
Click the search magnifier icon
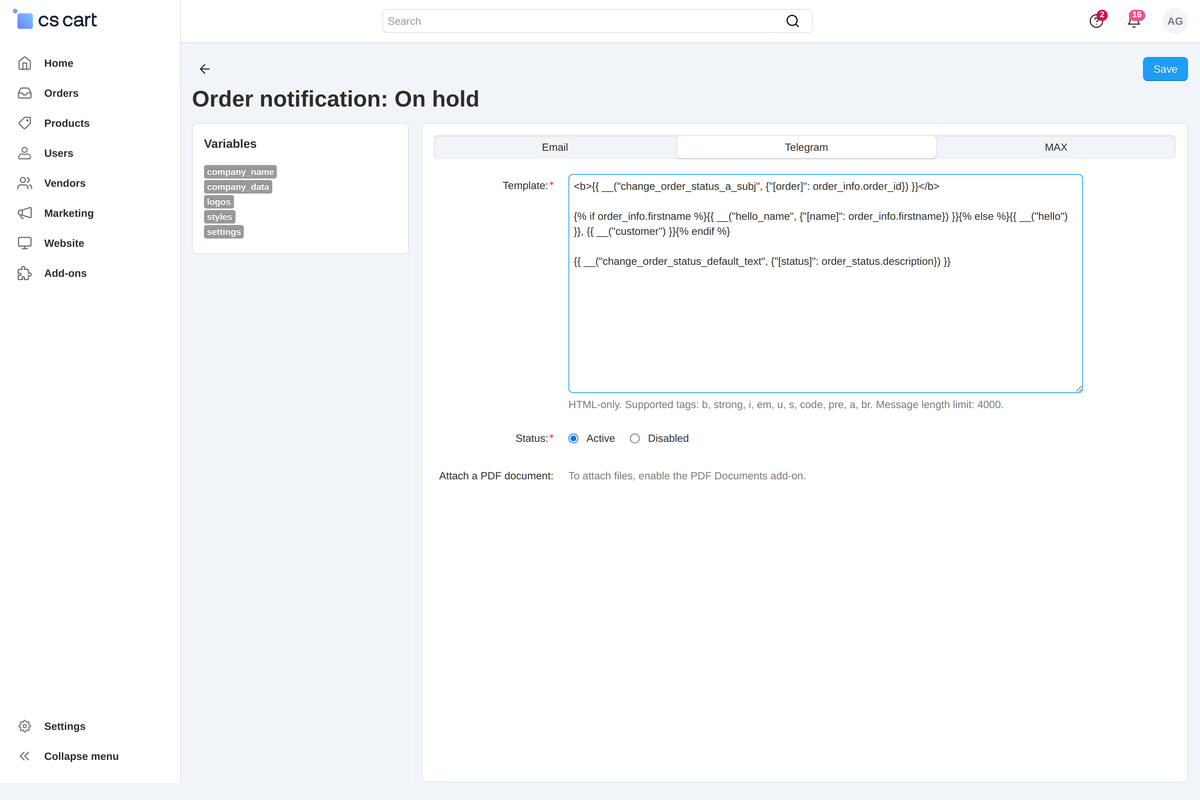tap(793, 21)
